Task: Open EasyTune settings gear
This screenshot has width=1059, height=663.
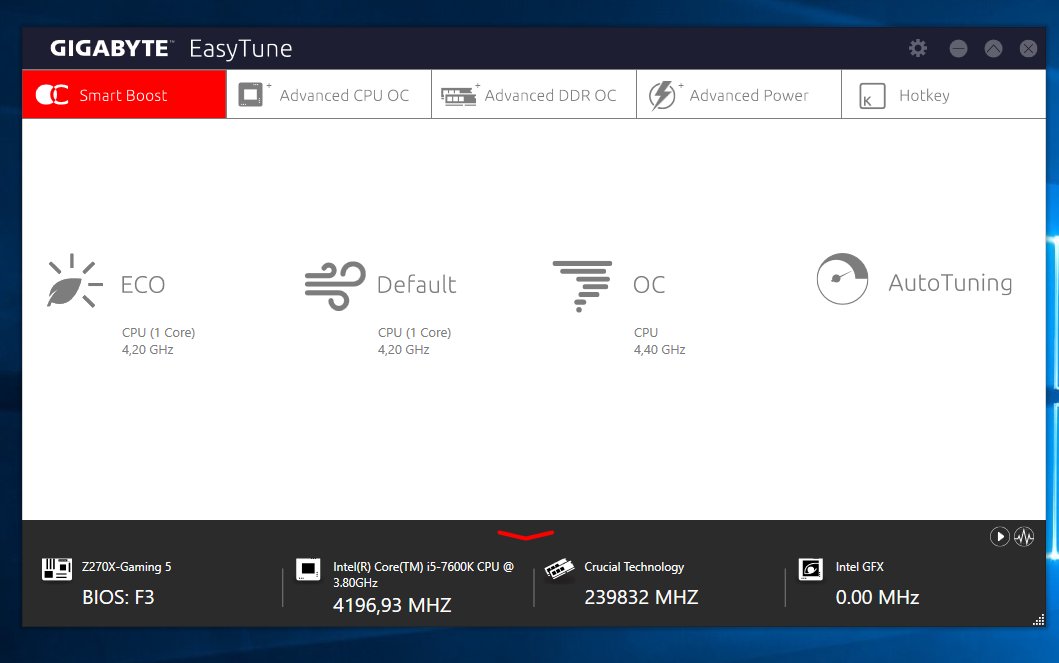Action: tap(917, 48)
